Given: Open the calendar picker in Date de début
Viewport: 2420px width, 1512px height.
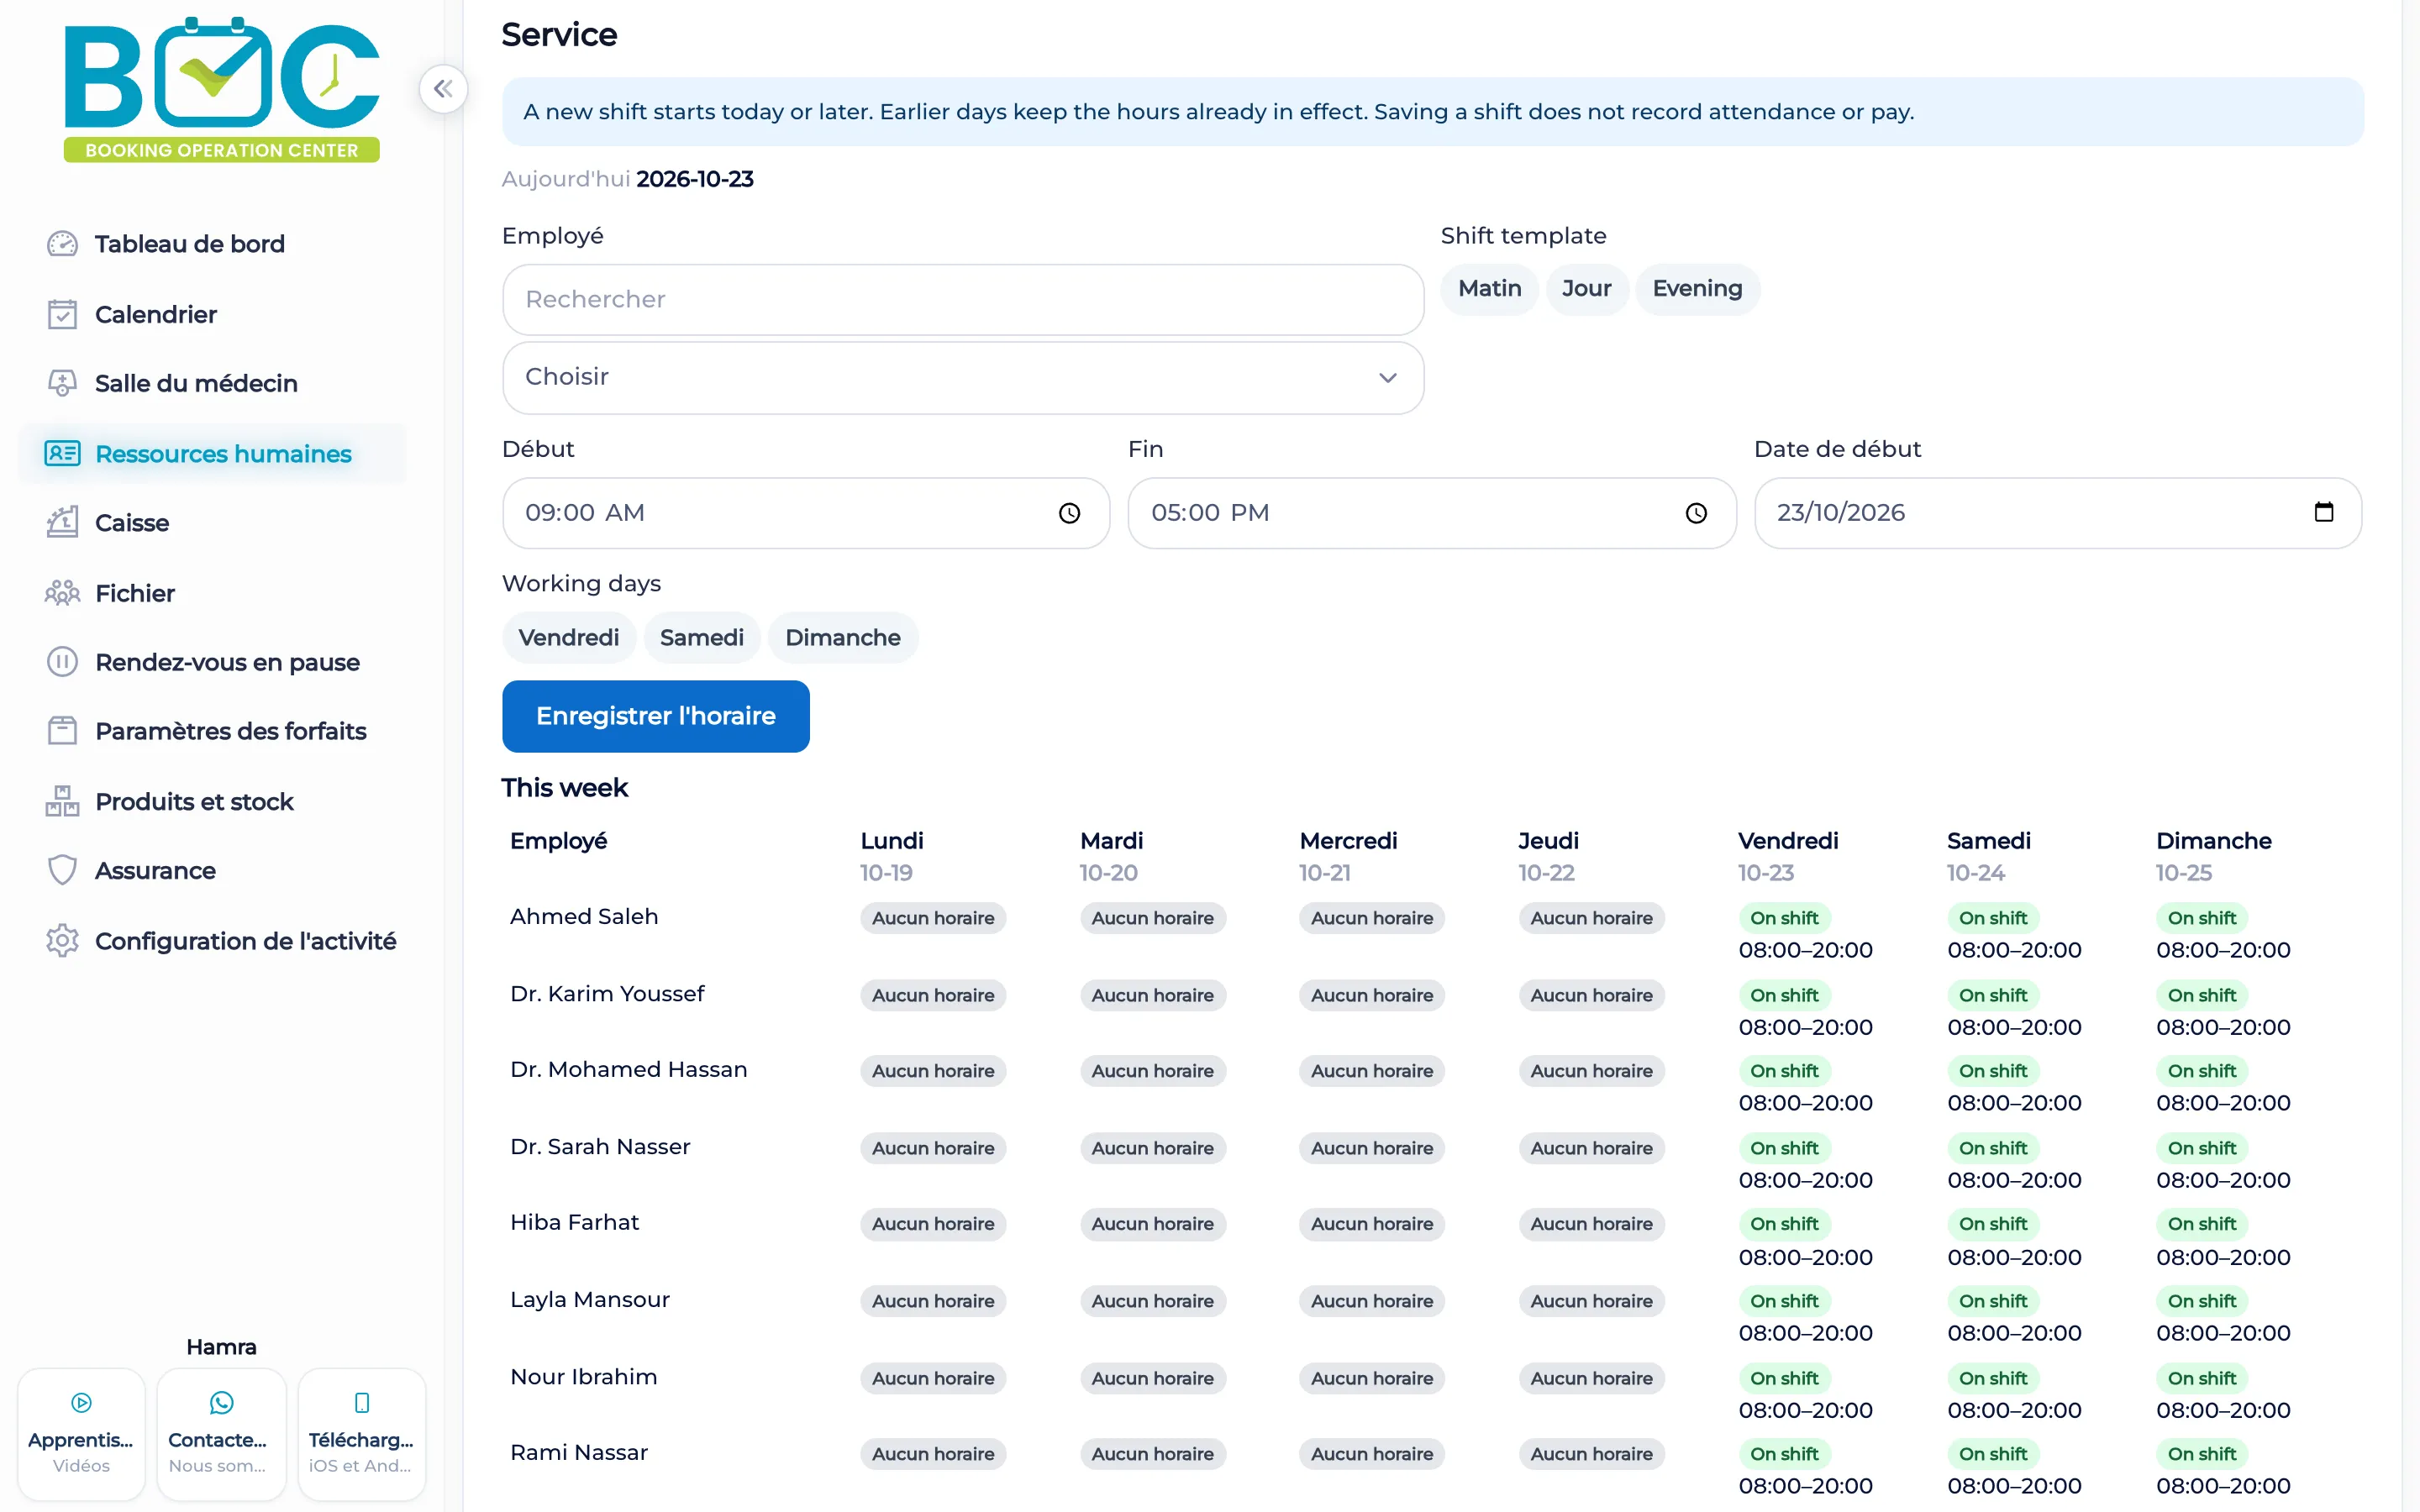Looking at the screenshot, I should pyautogui.click(x=2324, y=512).
